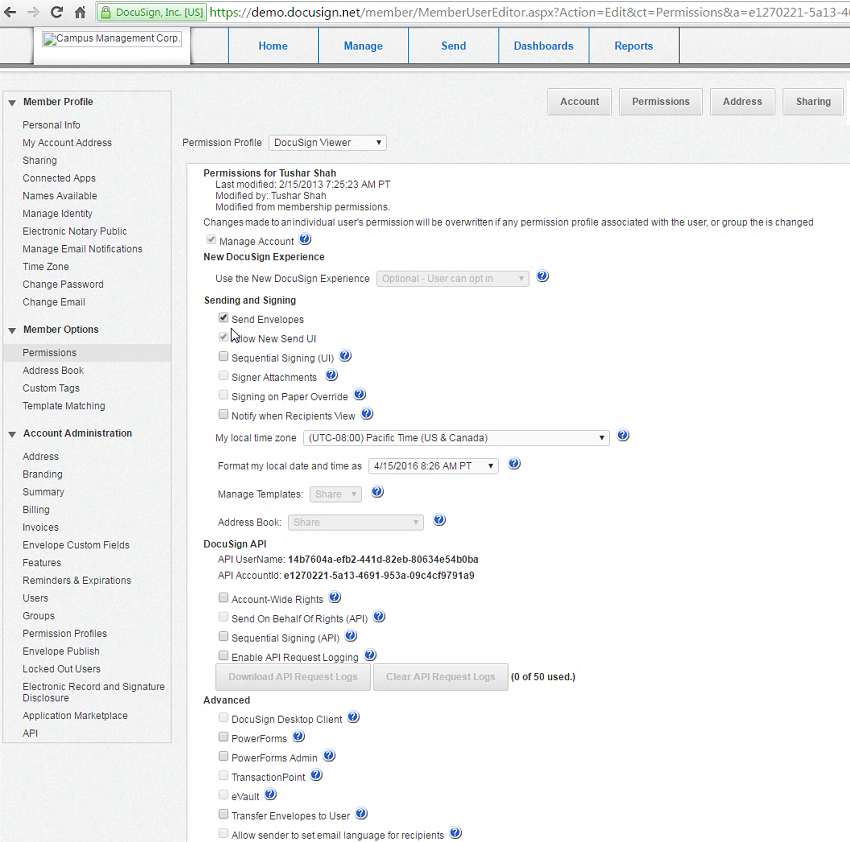Open the Manage tab

click(363, 45)
